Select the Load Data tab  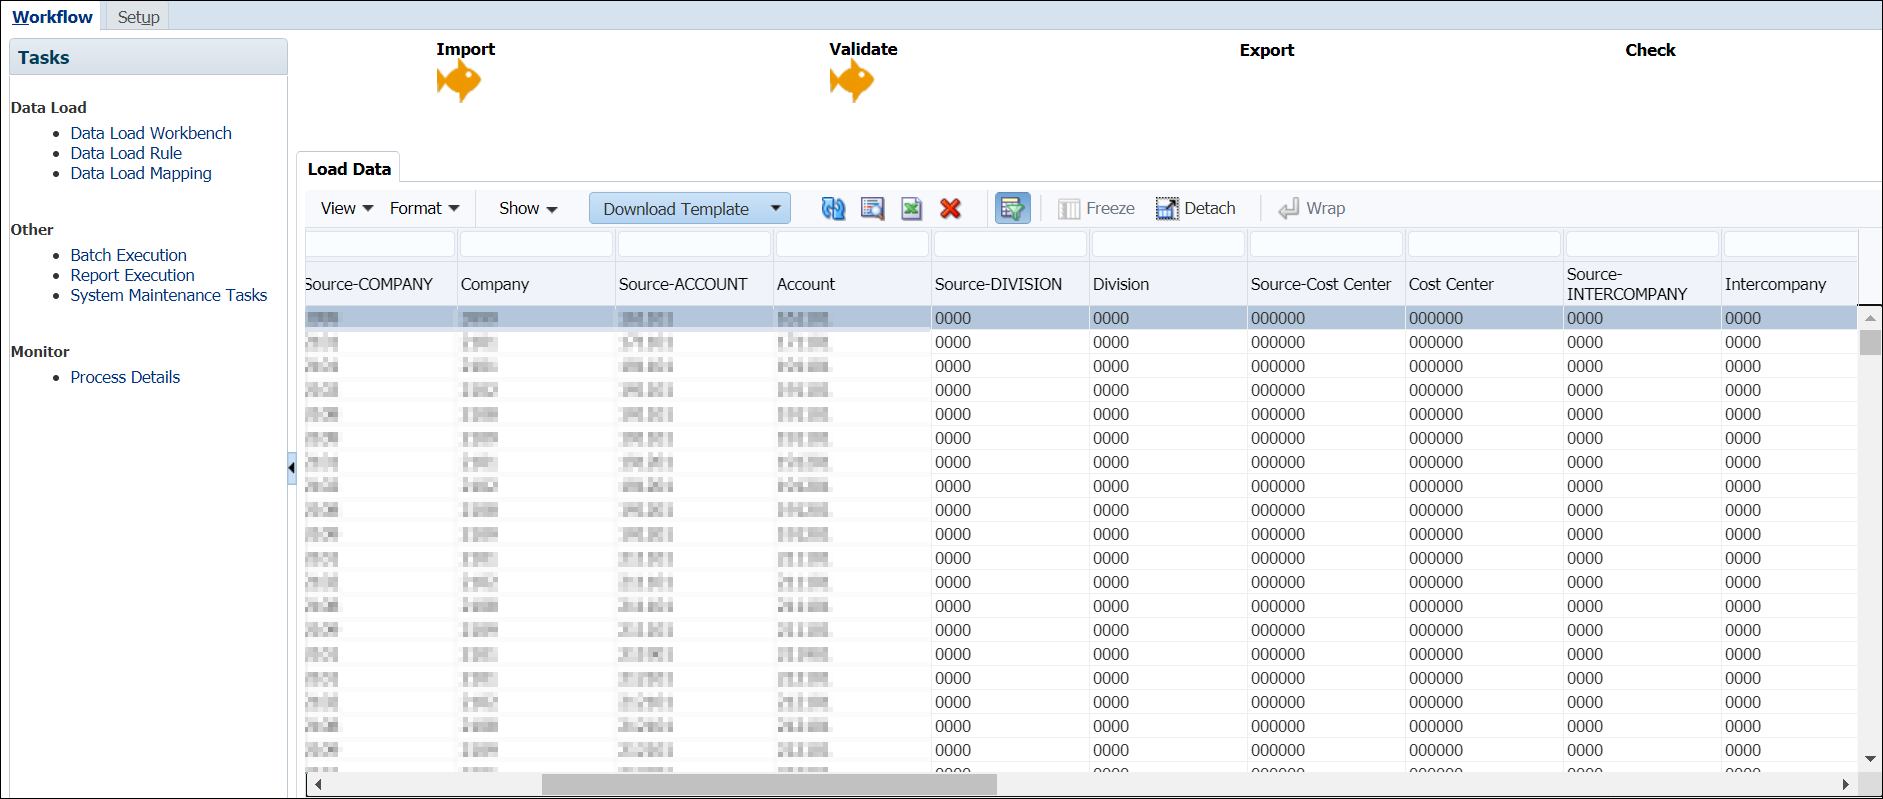[349, 168]
